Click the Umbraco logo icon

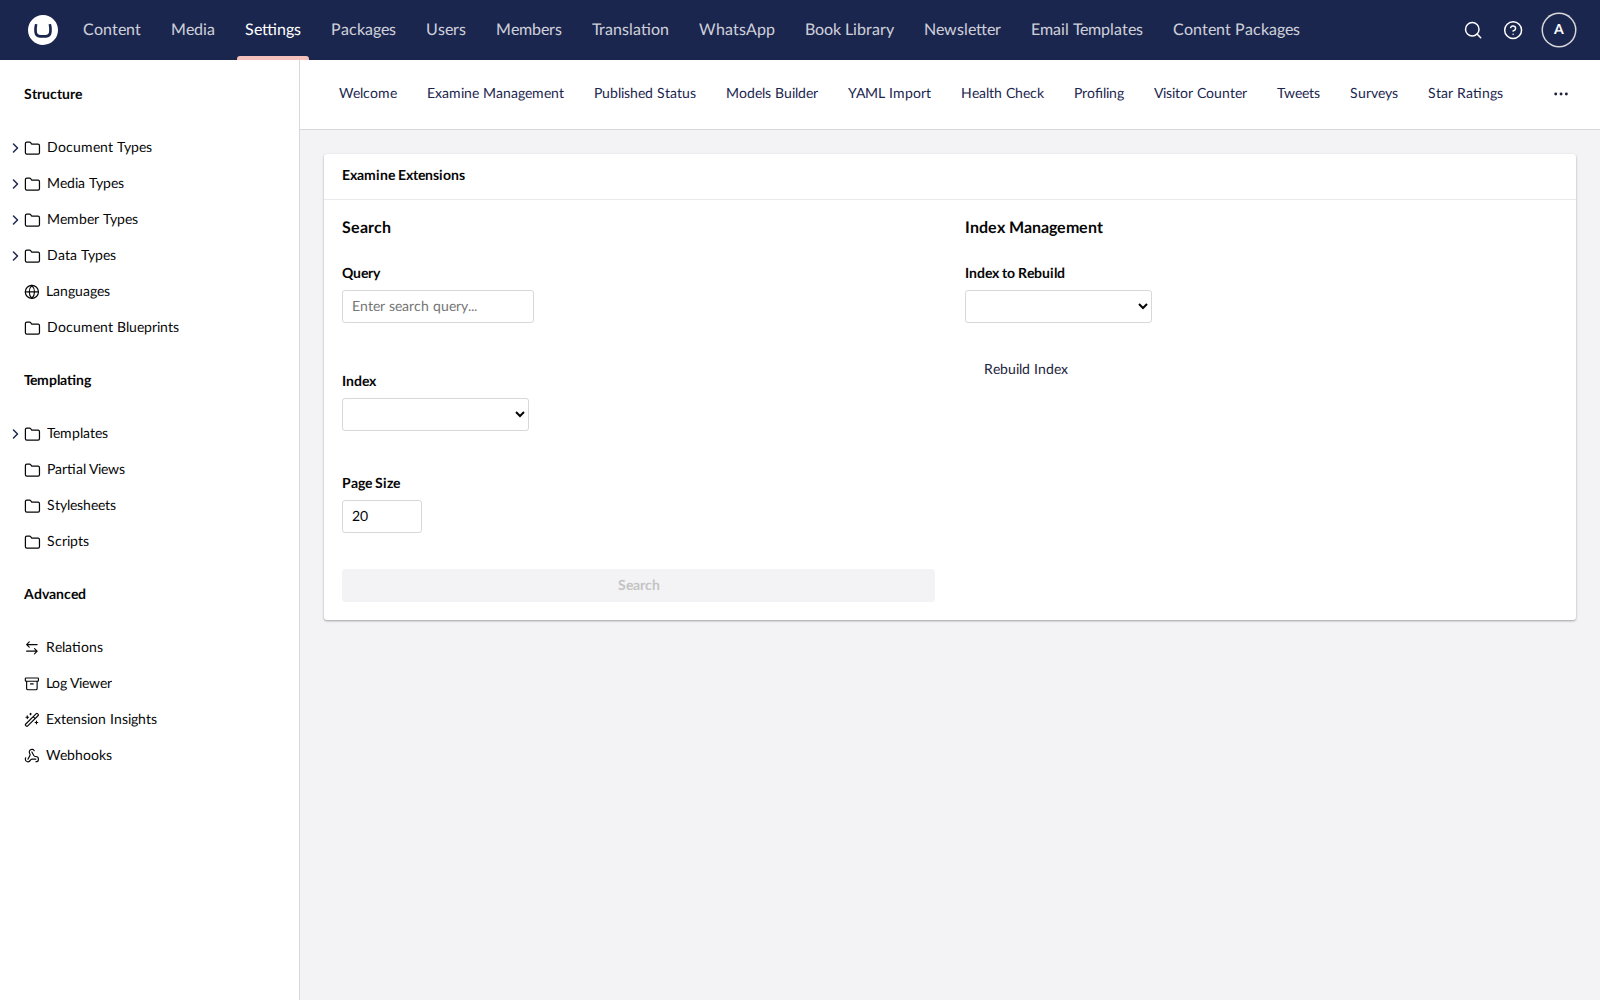43,30
